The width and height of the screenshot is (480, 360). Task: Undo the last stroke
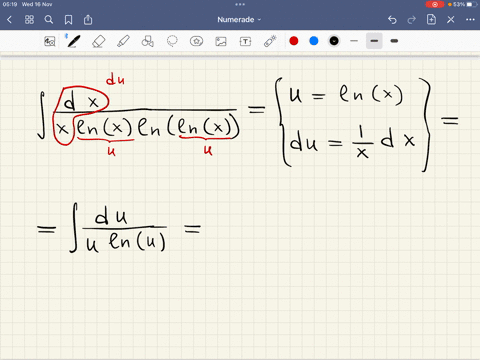click(392, 20)
